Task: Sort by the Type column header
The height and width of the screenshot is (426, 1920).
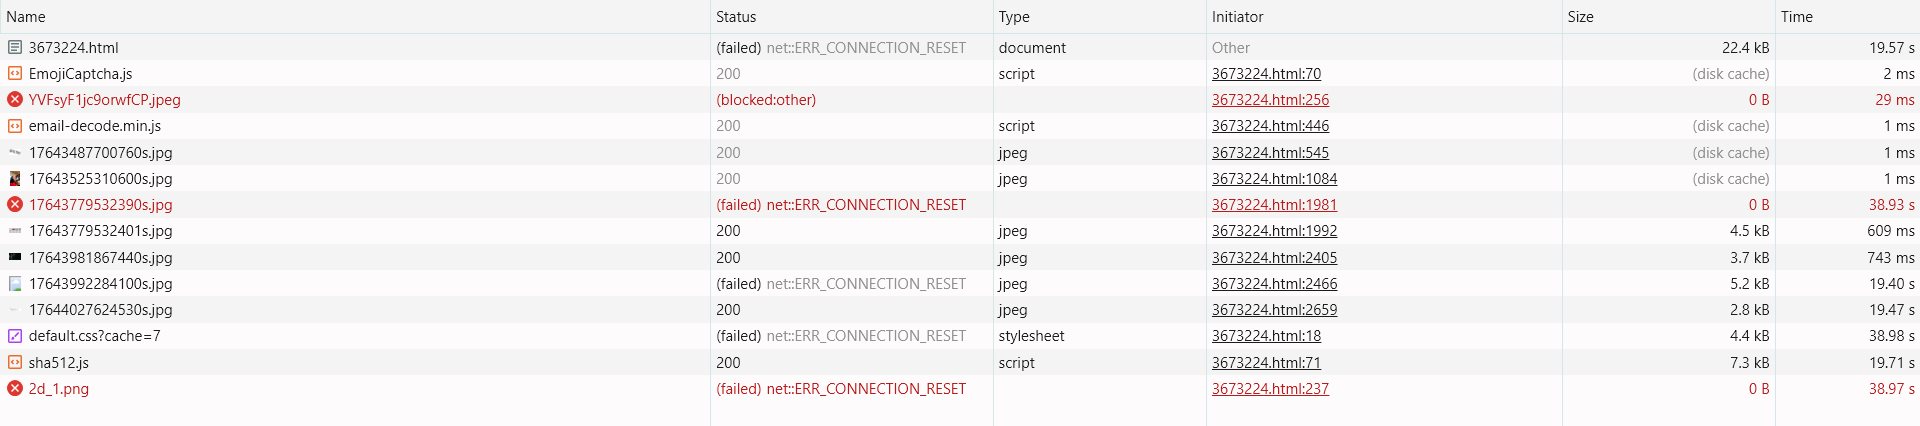Action: coord(1014,17)
